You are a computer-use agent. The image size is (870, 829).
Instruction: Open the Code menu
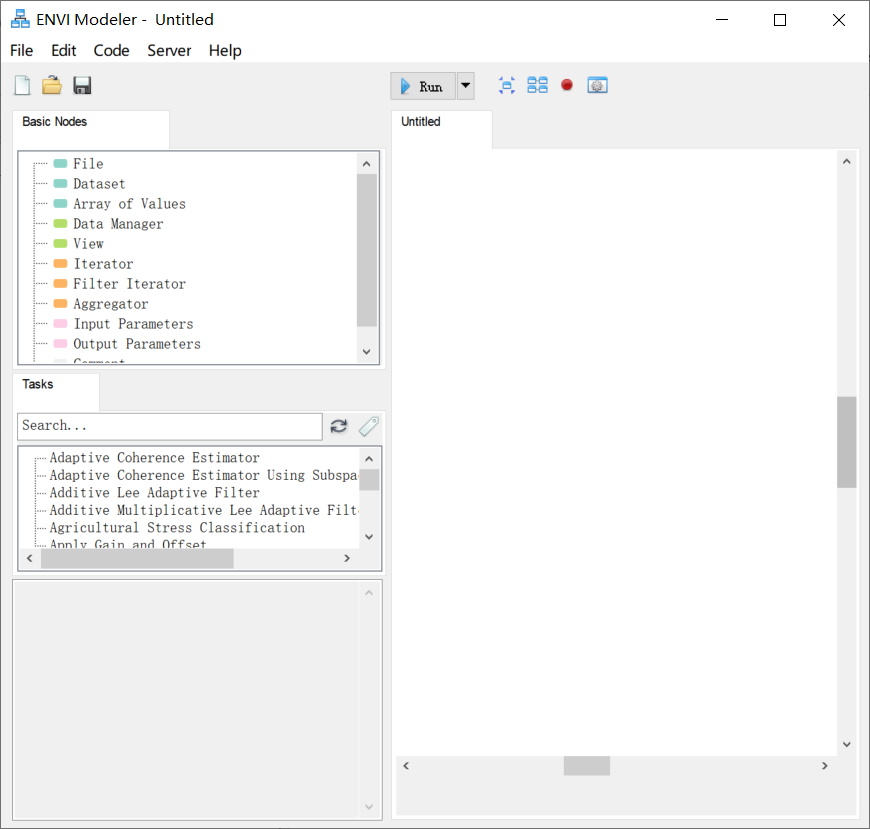[111, 50]
